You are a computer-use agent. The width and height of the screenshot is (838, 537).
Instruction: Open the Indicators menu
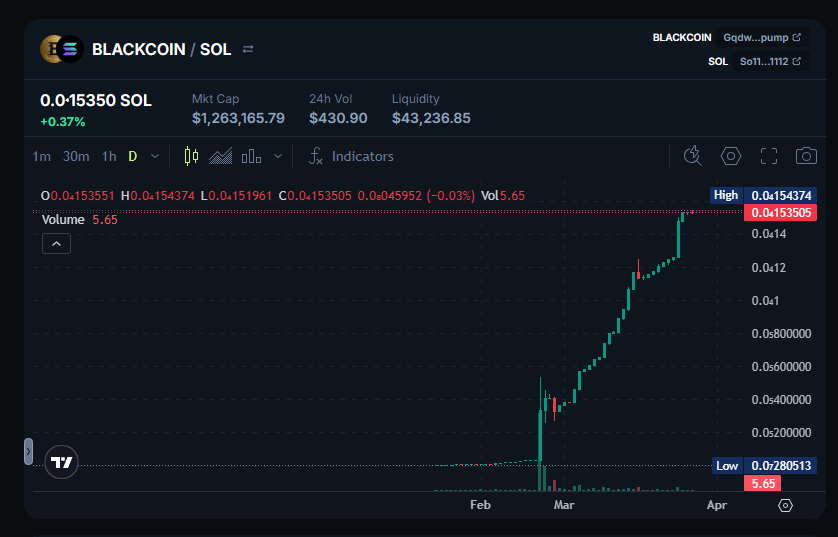coord(351,157)
